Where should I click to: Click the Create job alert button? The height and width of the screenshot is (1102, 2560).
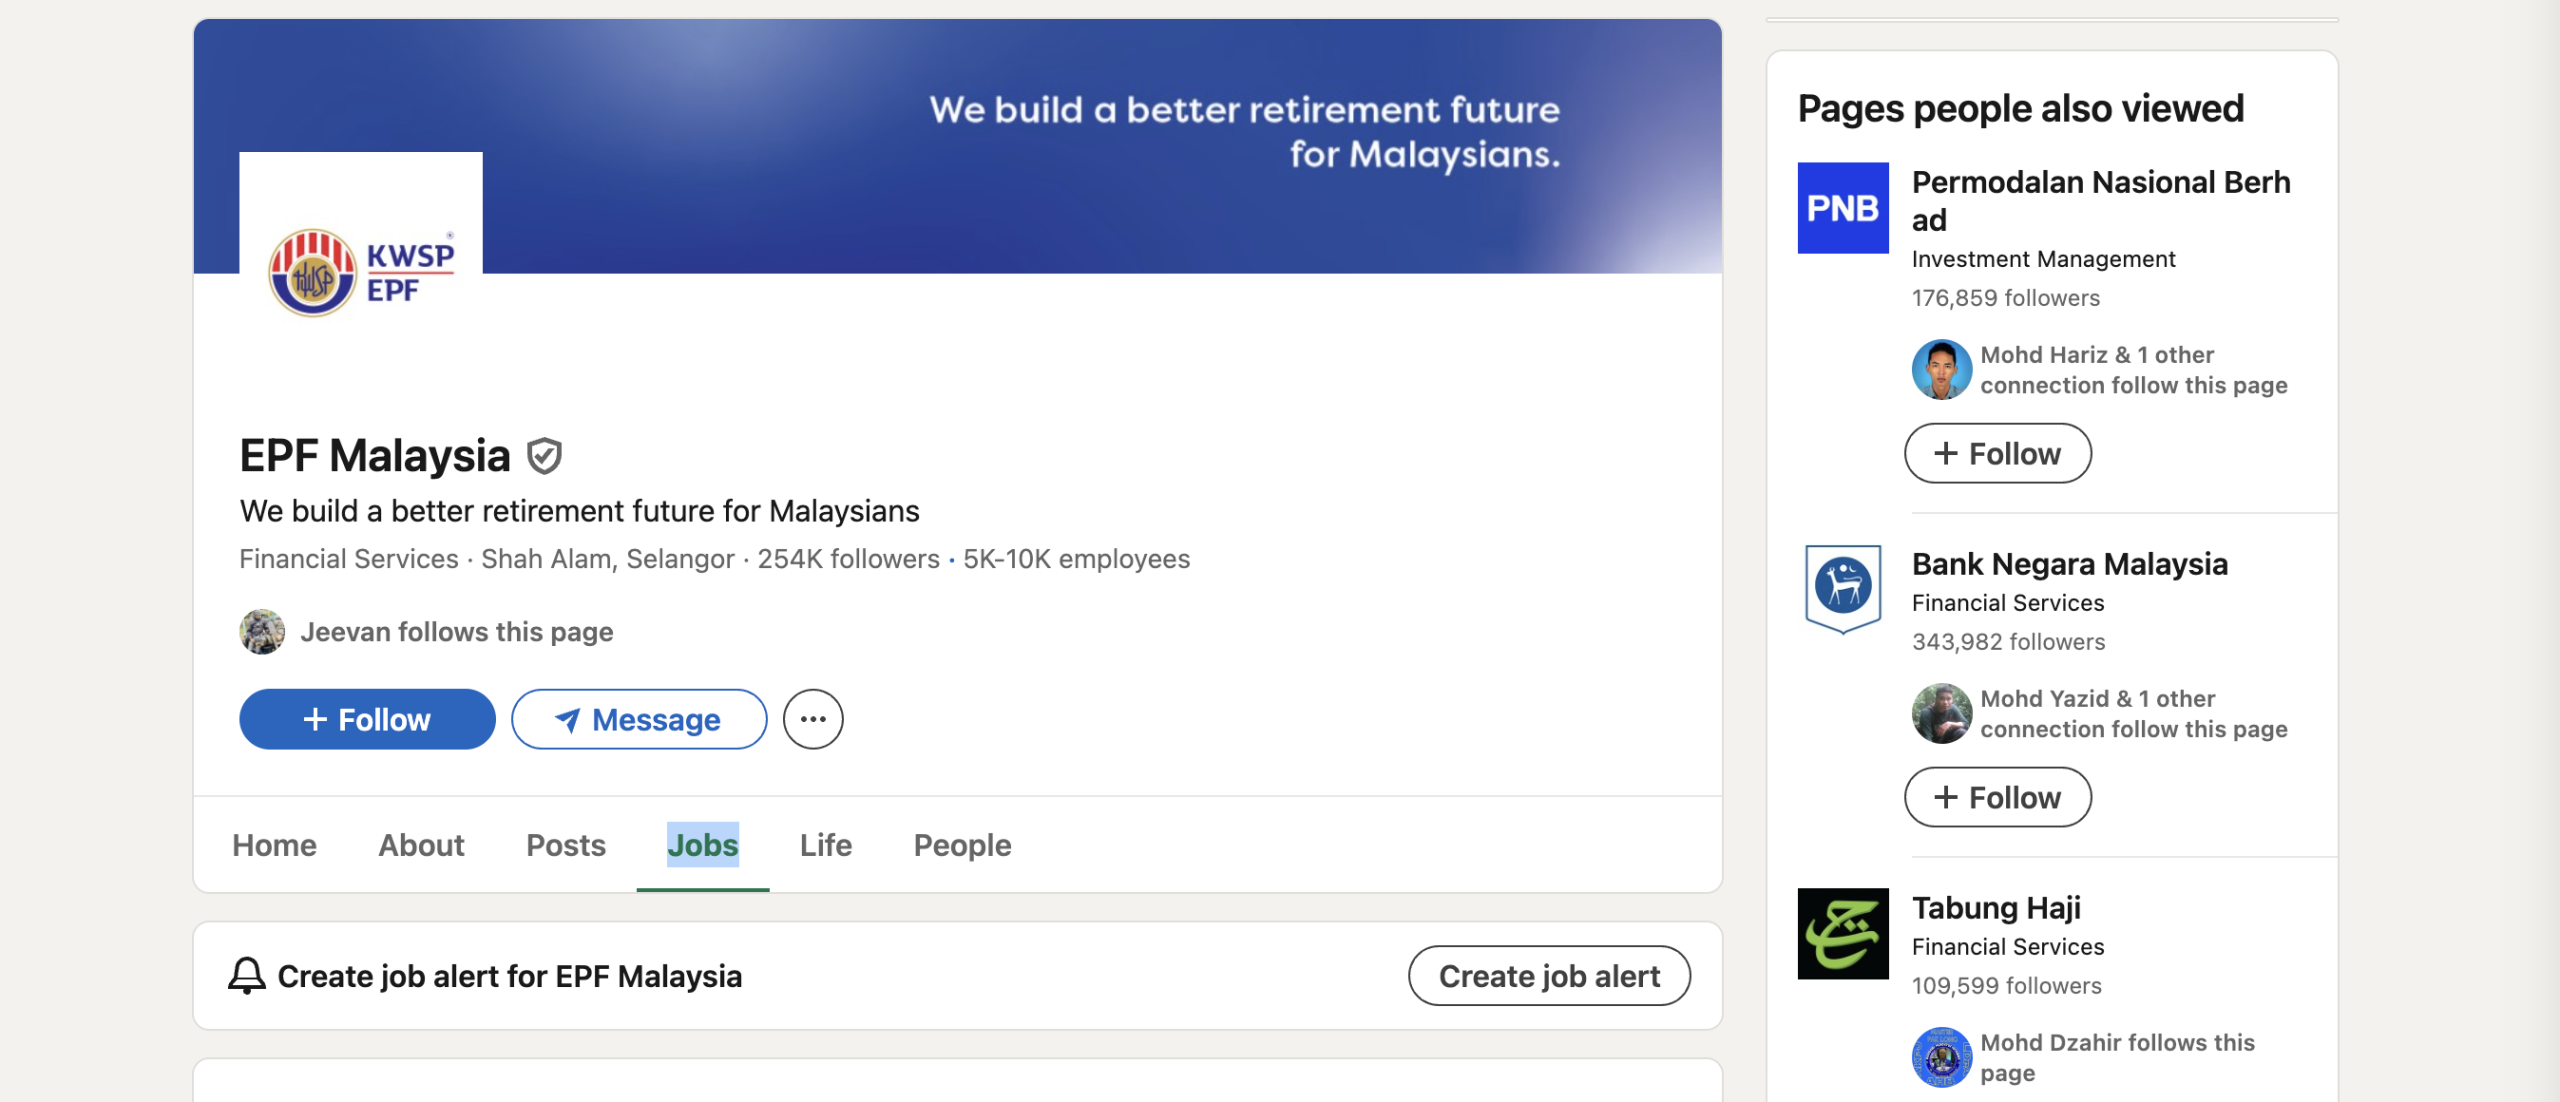1549,976
